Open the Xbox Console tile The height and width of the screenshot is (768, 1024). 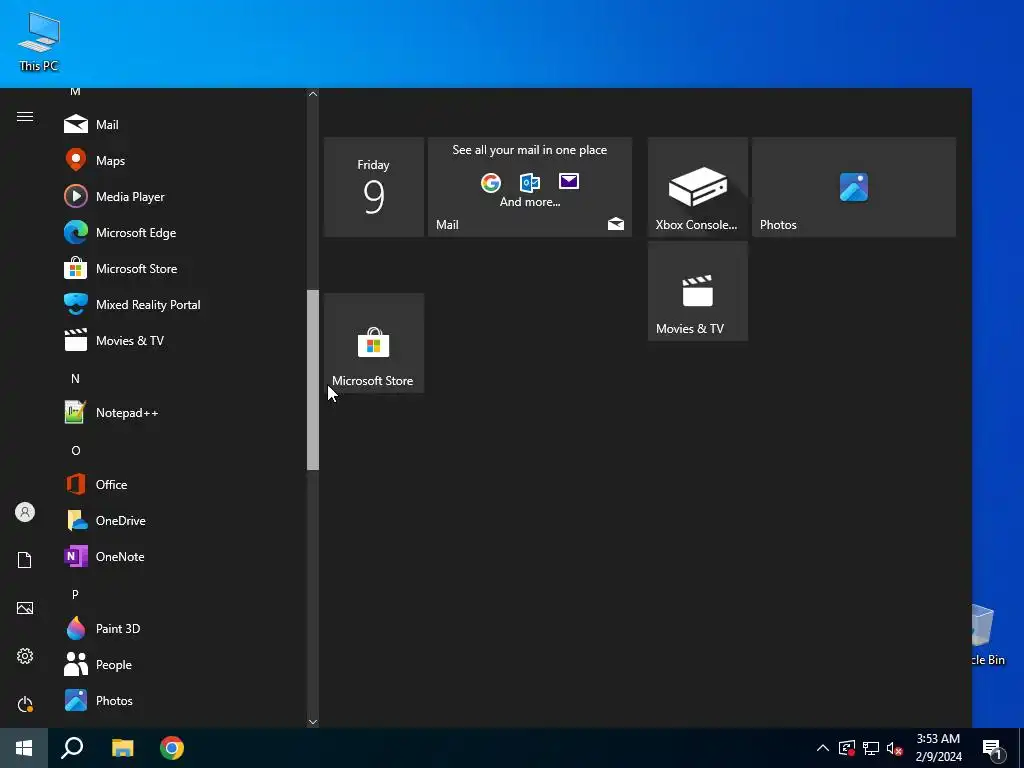(697, 187)
